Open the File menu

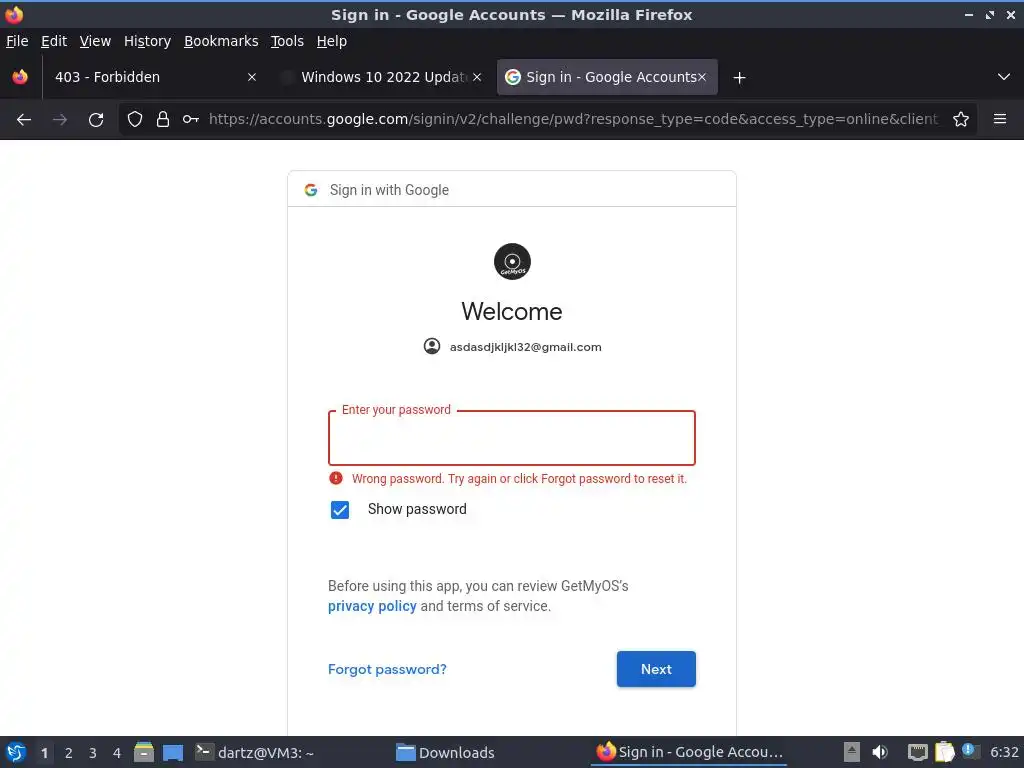(17, 41)
